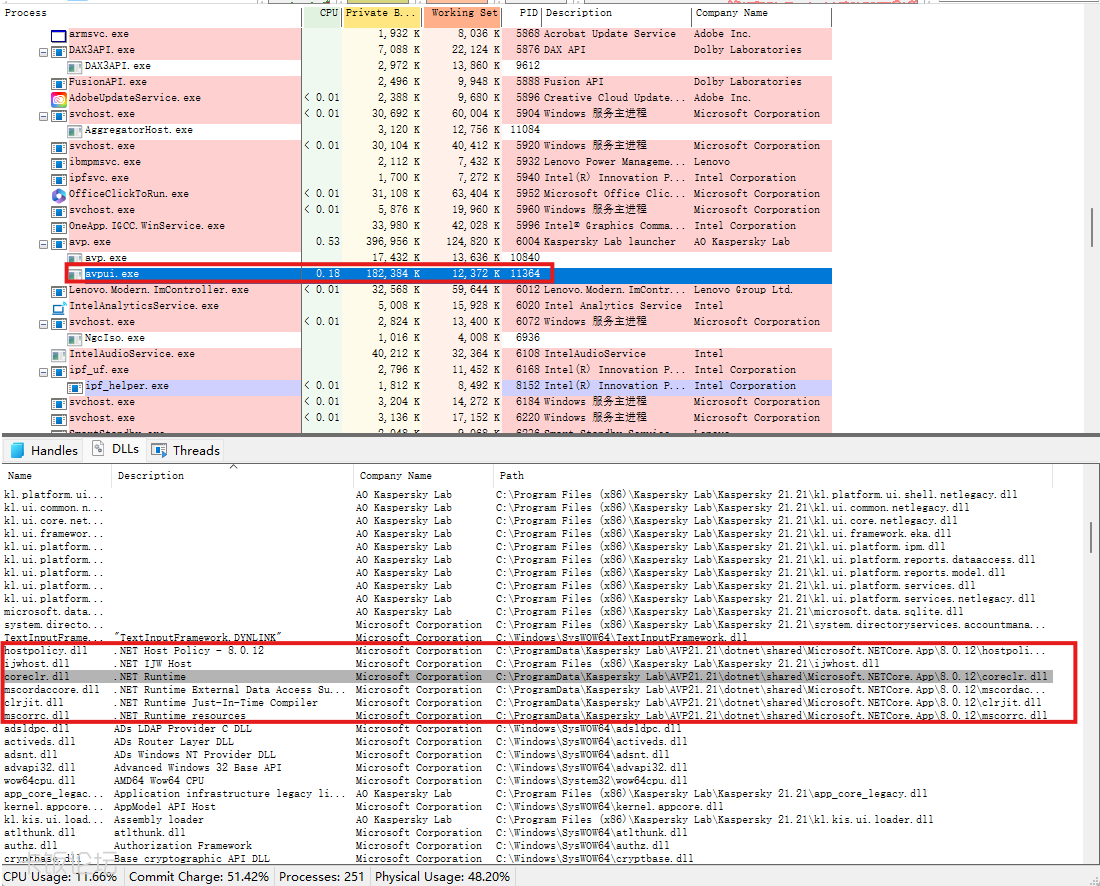Switch to the DLLs tab
The width and height of the screenshot is (1100, 886).
pyautogui.click(x=116, y=449)
